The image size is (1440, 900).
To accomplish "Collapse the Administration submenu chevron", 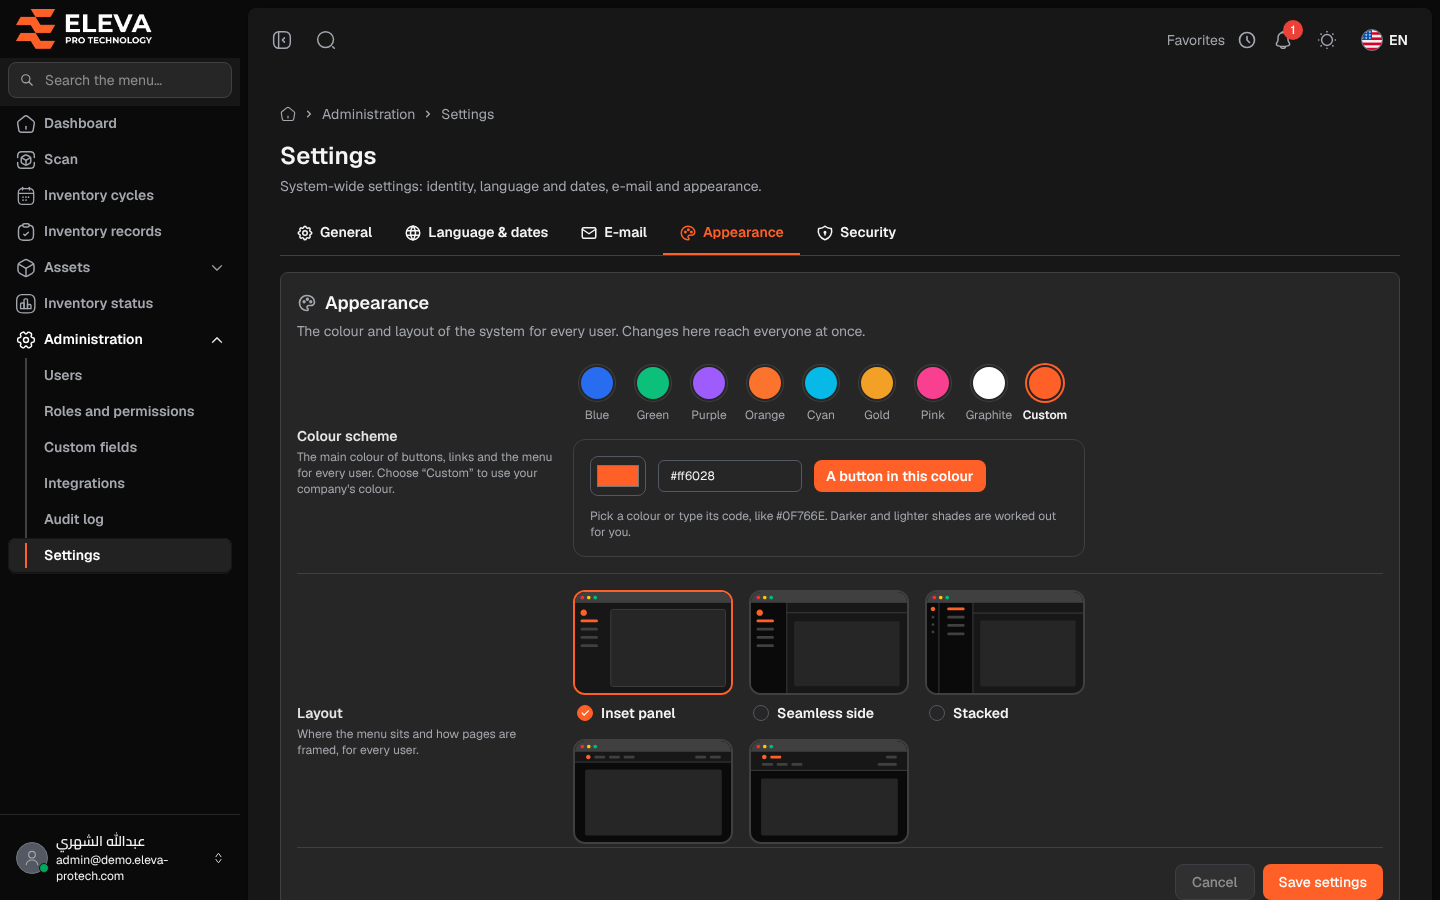I will click(x=217, y=339).
